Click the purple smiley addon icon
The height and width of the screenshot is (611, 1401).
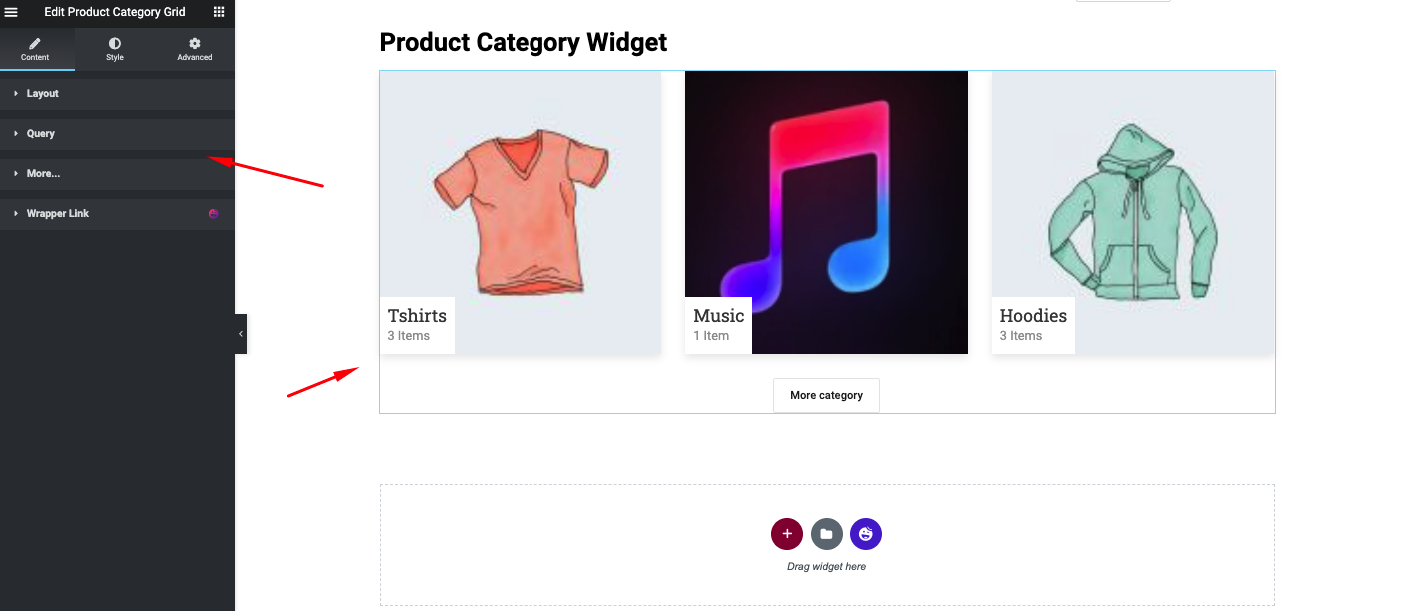866,534
